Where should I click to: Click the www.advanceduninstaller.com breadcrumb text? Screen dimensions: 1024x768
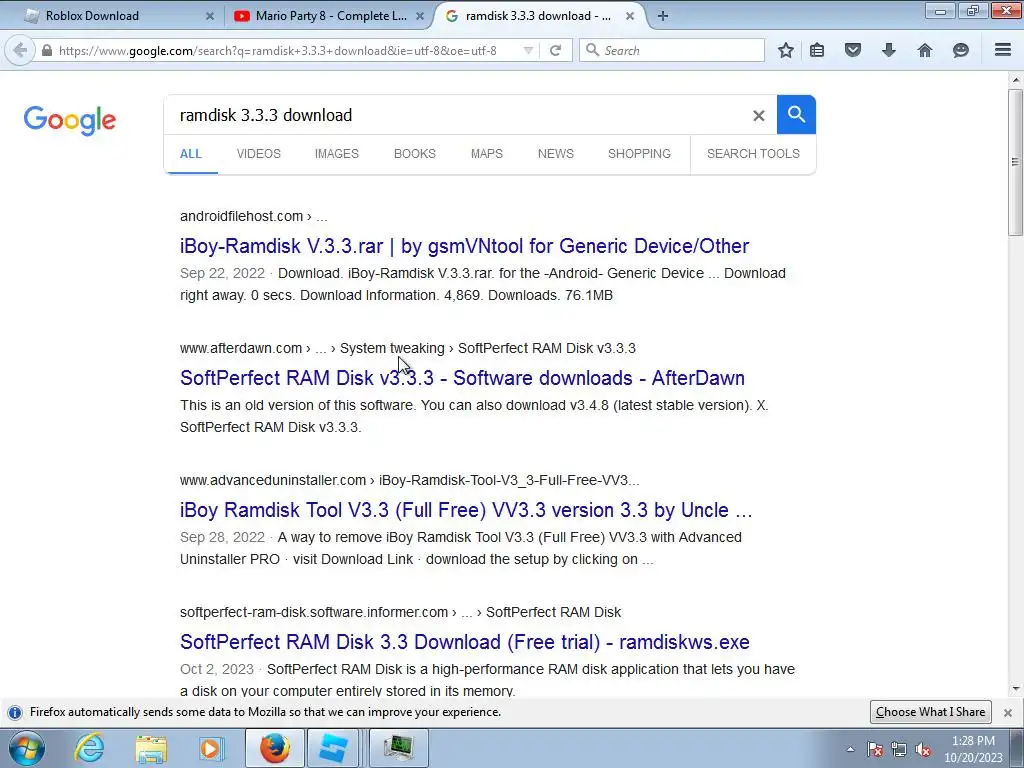[x=273, y=480]
